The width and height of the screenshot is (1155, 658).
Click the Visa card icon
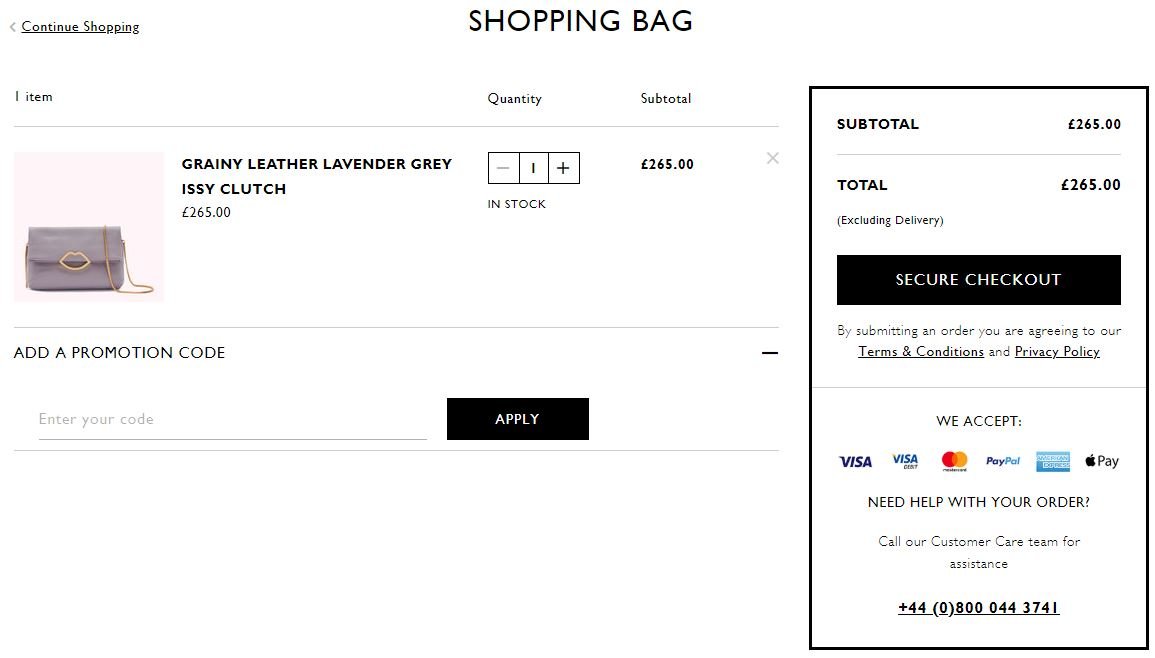pyautogui.click(x=855, y=461)
